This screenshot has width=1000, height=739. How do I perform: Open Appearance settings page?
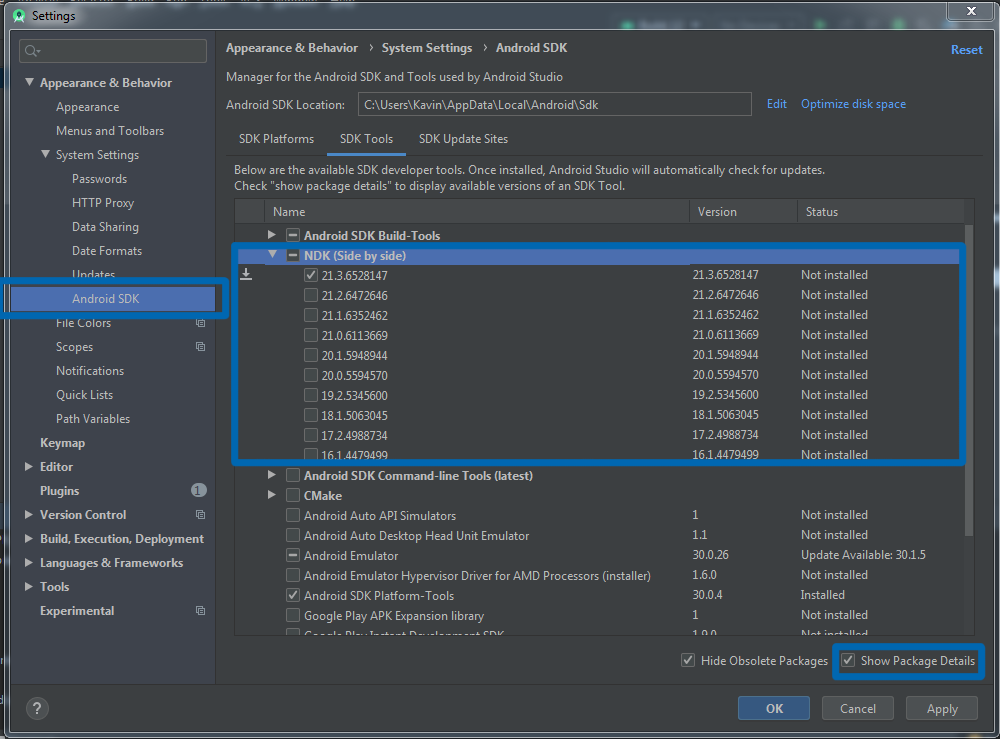click(87, 107)
